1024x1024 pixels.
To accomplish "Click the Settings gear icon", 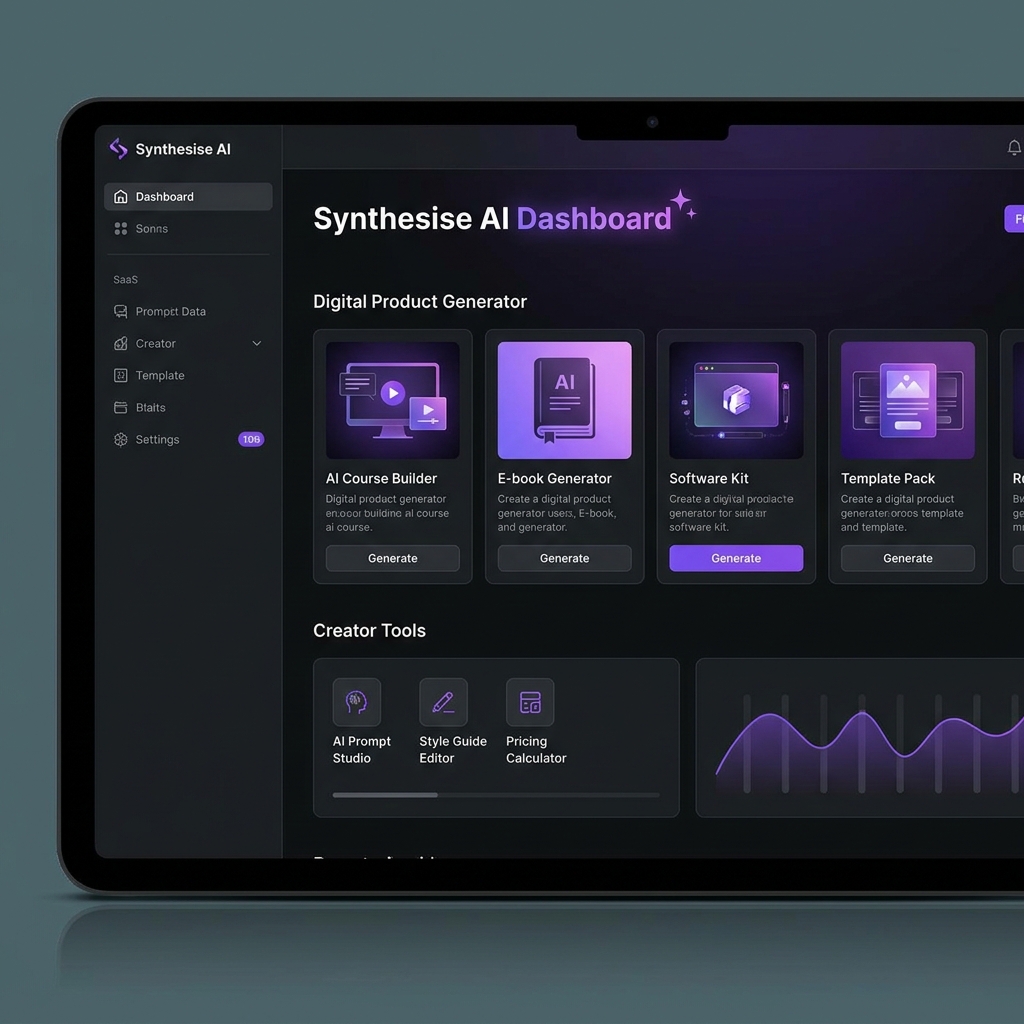I will [121, 440].
